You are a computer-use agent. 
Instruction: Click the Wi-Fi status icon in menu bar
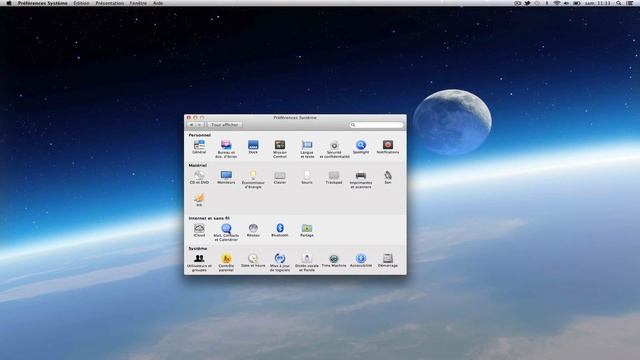[x=557, y=3]
